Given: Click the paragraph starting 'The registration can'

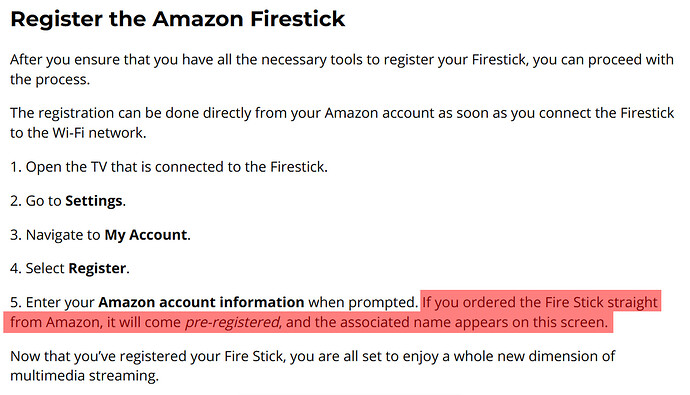Looking at the screenshot, I should click(x=342, y=123).
